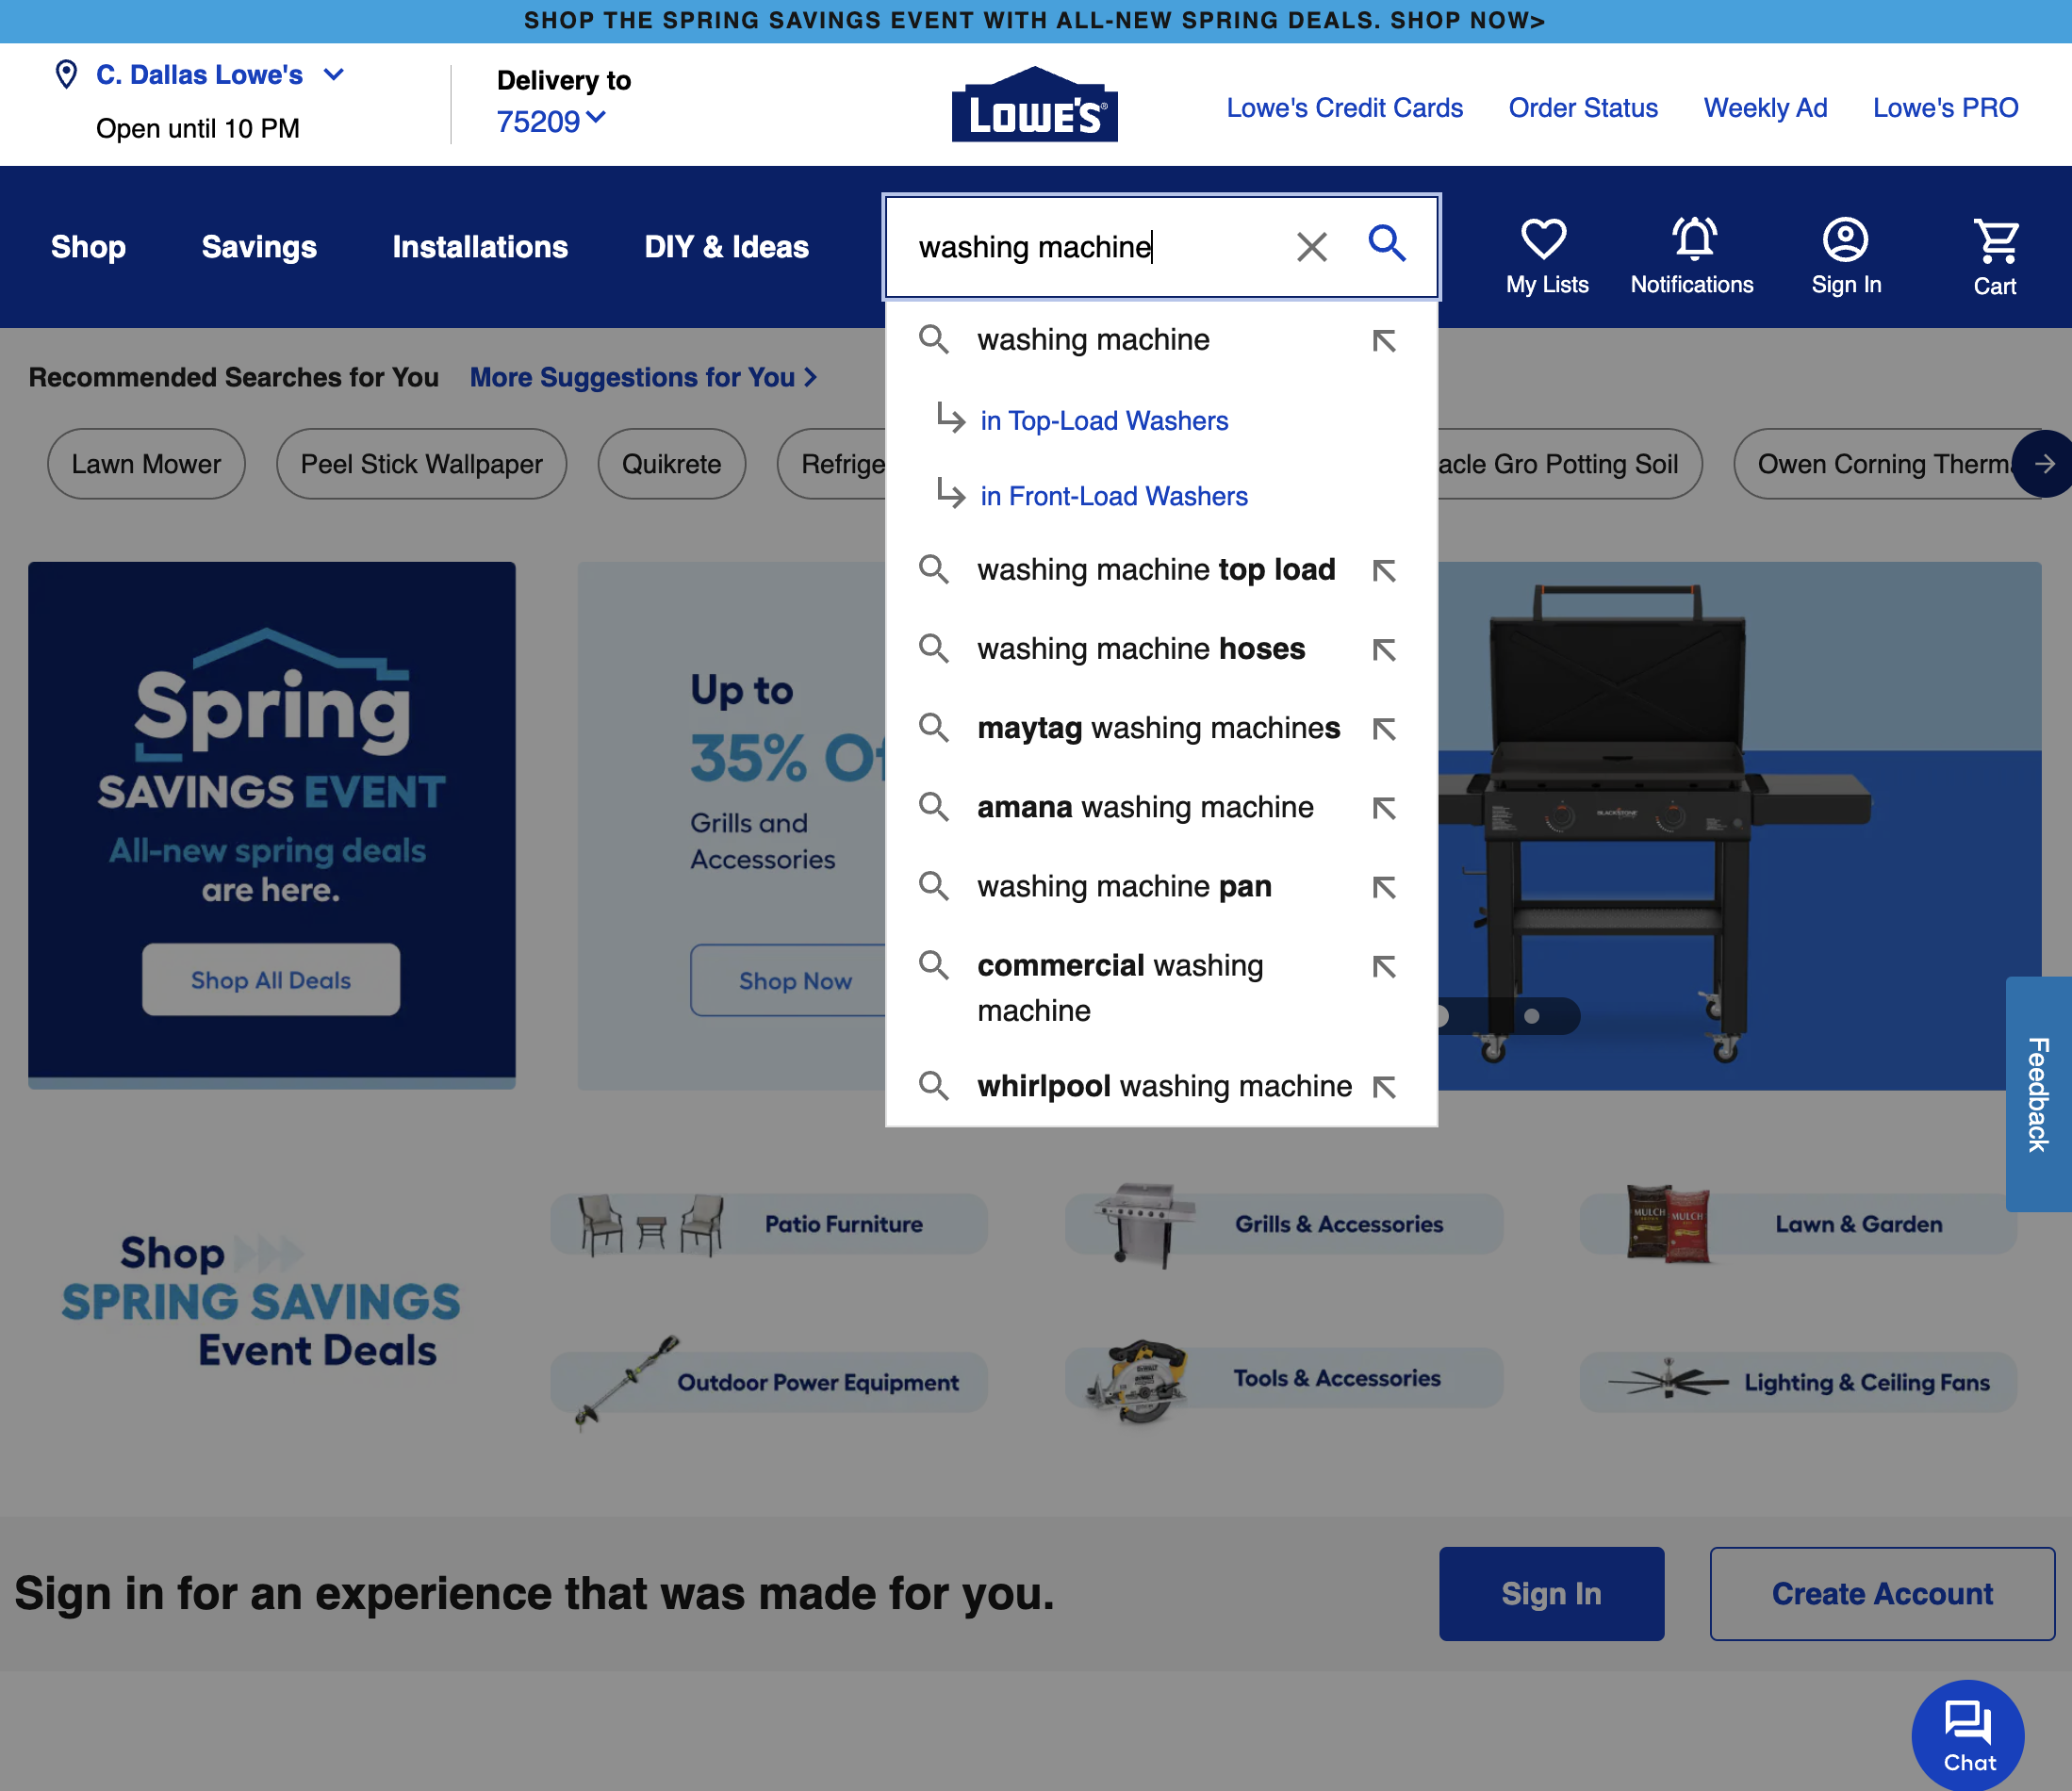Open the Shop menu
The height and width of the screenshot is (1791, 2072).
pyautogui.click(x=88, y=247)
